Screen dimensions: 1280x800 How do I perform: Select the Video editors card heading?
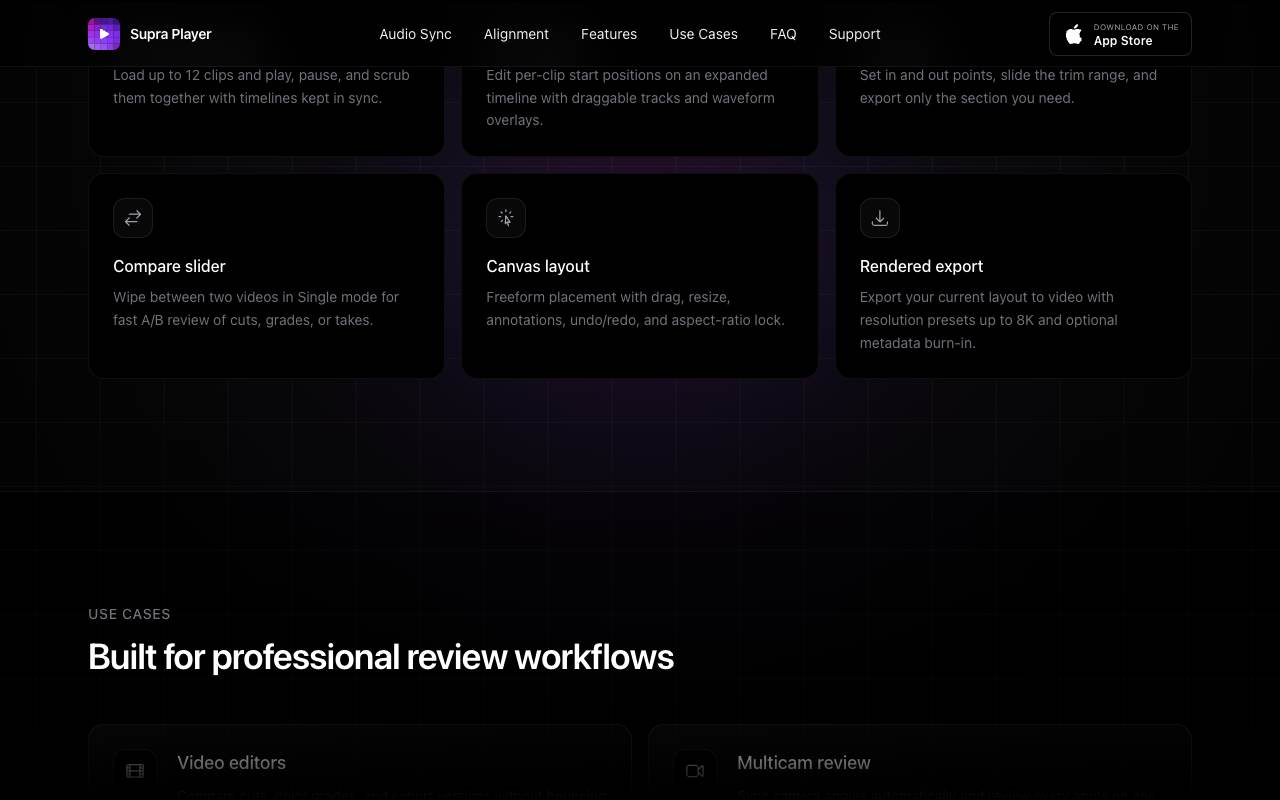231,762
